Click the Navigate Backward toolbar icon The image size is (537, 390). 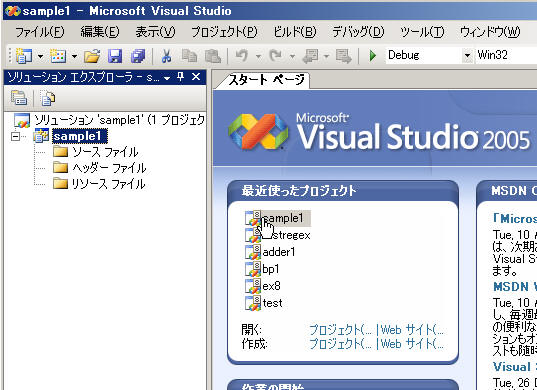[x=310, y=56]
